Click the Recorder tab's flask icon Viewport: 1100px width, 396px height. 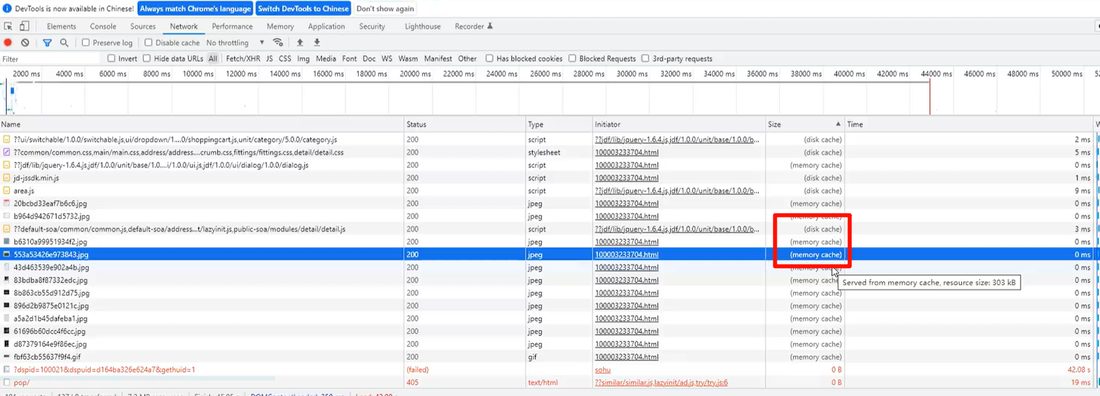(x=490, y=27)
